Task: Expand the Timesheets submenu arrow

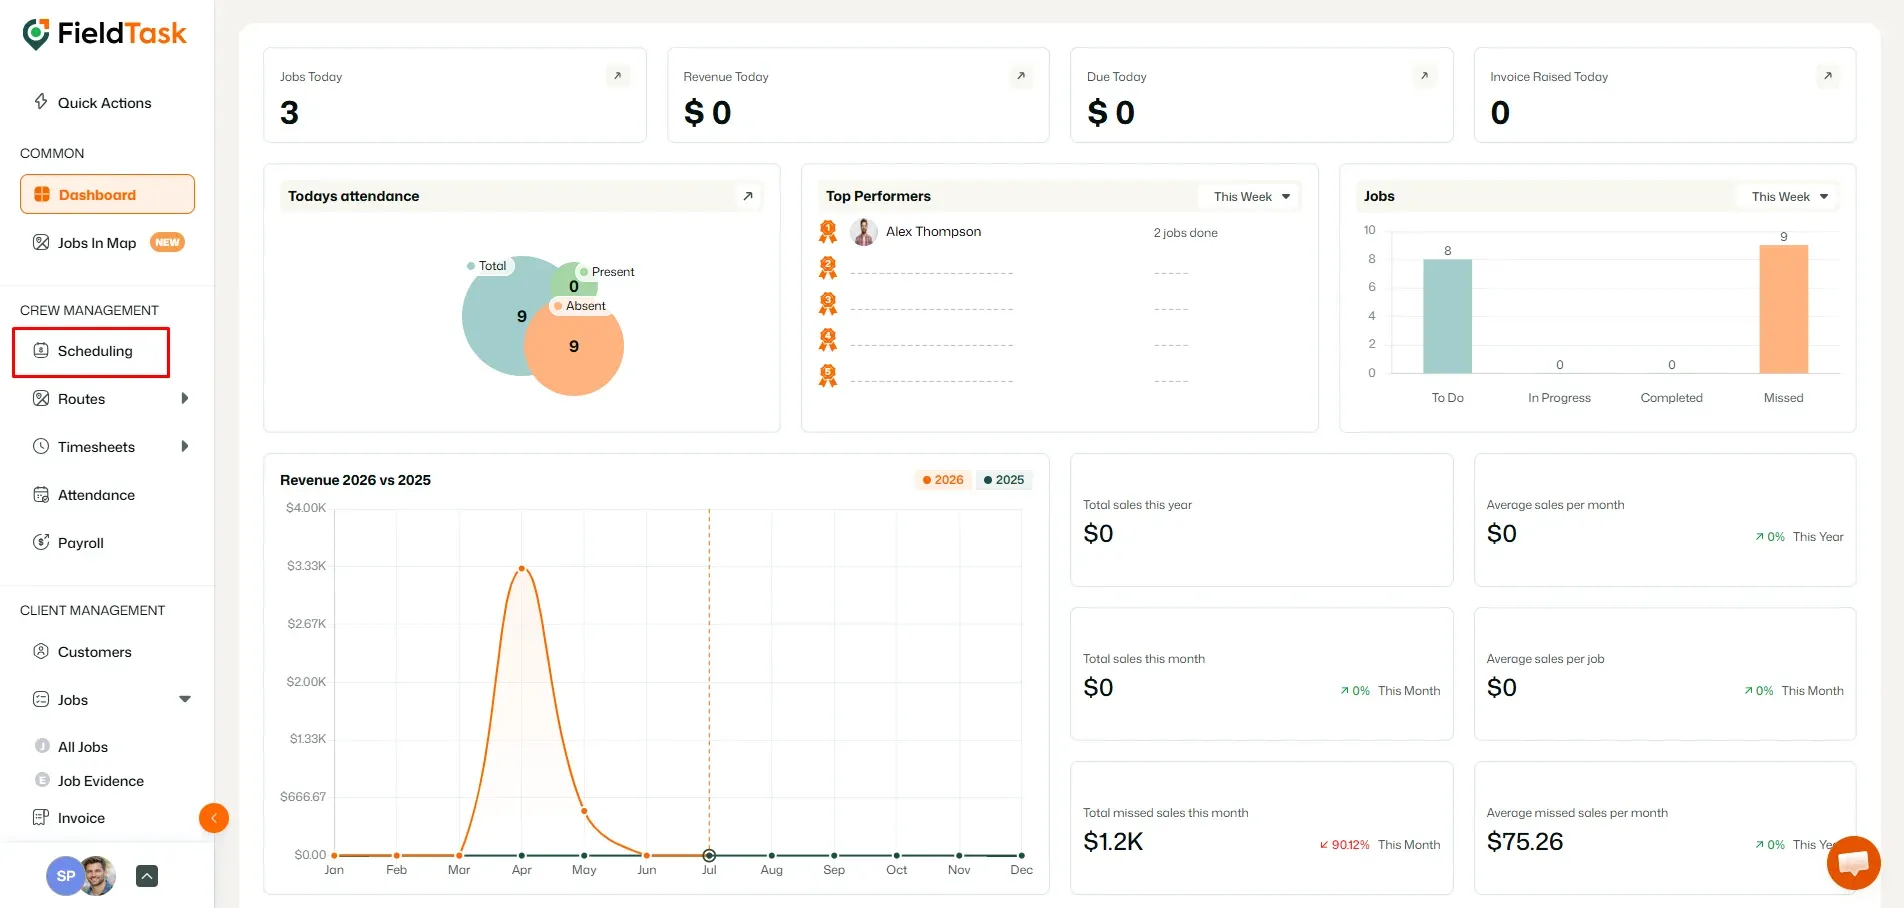Action: (185, 446)
